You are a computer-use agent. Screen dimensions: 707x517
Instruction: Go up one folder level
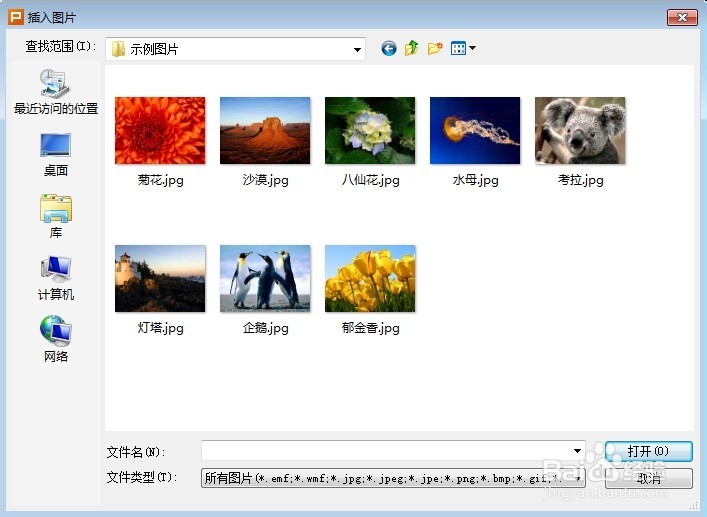tap(411, 48)
